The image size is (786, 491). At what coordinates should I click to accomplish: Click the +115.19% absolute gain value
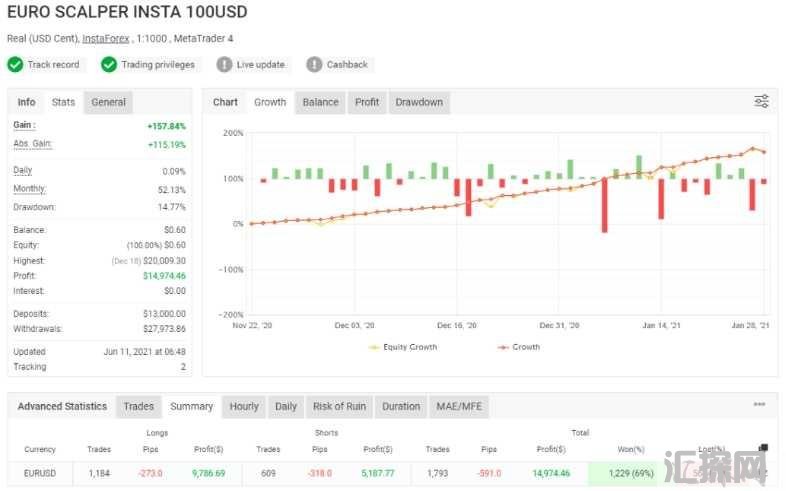(x=166, y=145)
